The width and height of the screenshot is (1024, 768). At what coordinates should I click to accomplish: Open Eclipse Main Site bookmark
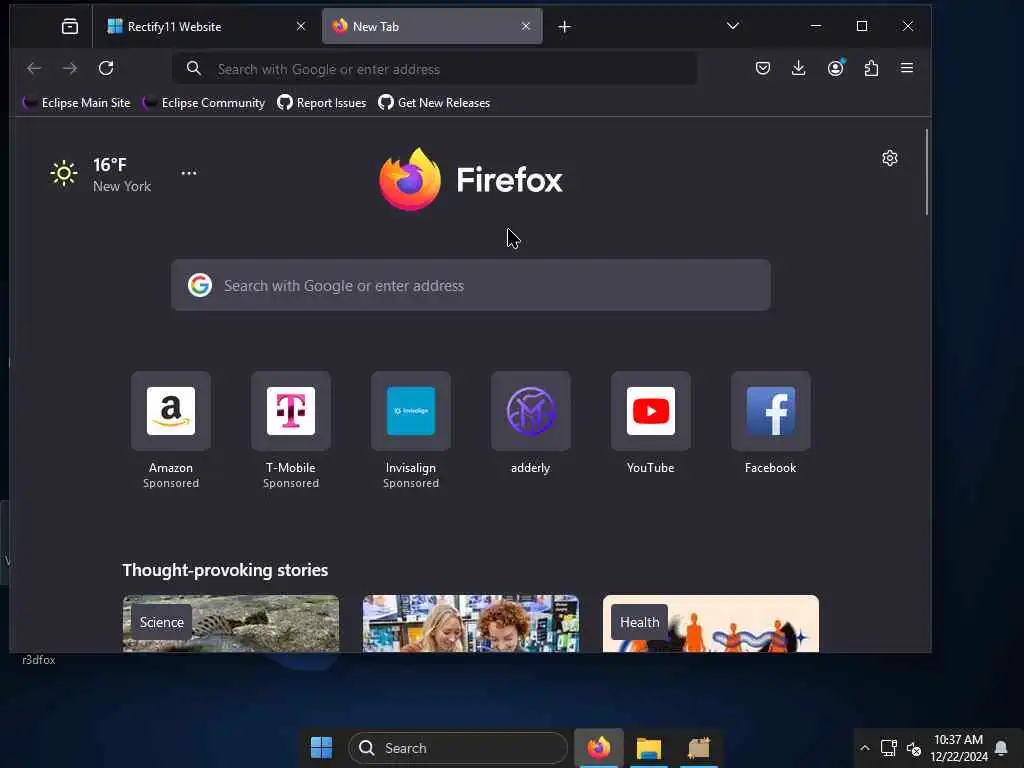tap(76, 103)
